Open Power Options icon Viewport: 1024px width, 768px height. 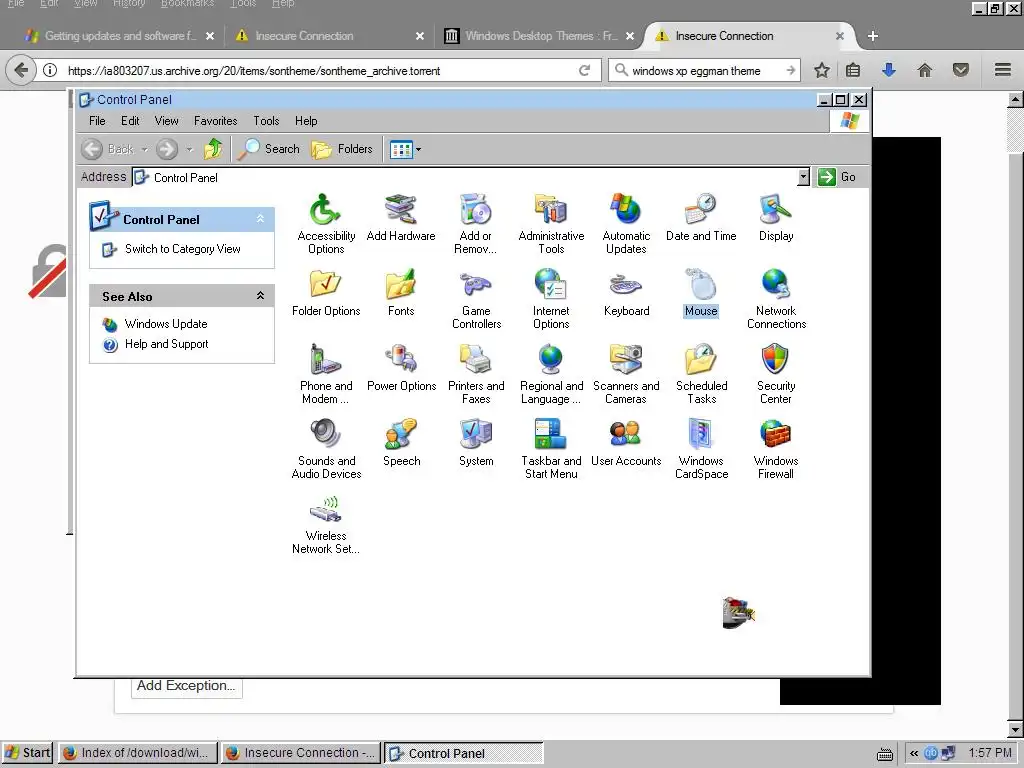(401, 368)
